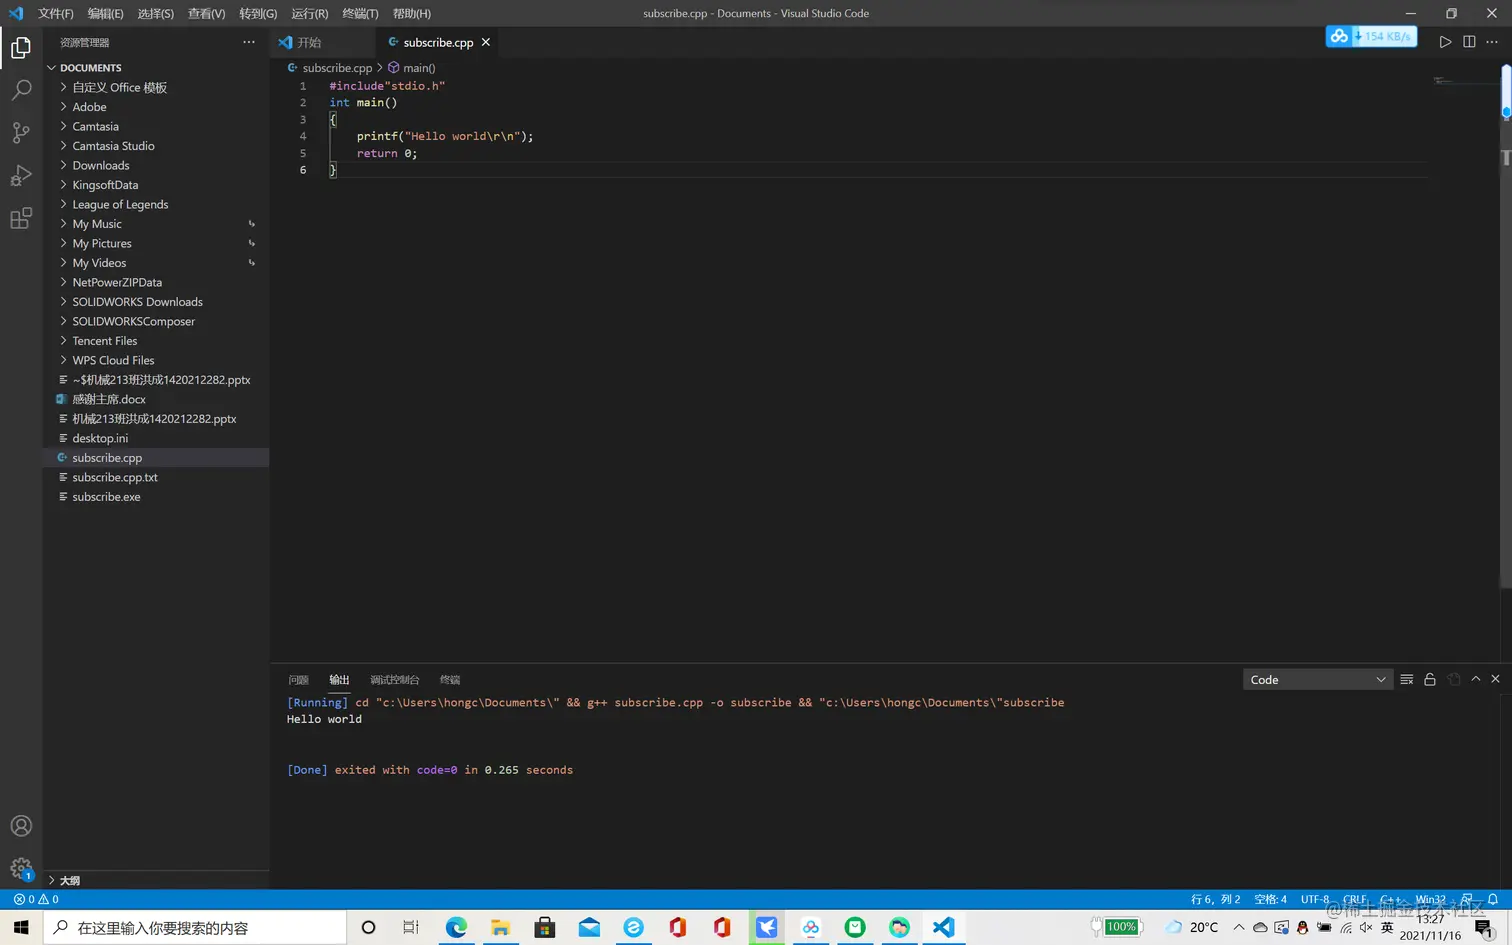Screen dimensions: 1512x945
Task: Switch to the 问题 panel tab
Action: (x=298, y=680)
